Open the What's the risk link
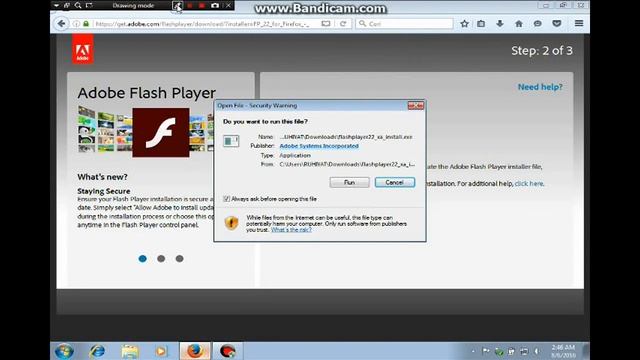Screen dimensions: 640x360 pyautogui.click(x=291, y=230)
